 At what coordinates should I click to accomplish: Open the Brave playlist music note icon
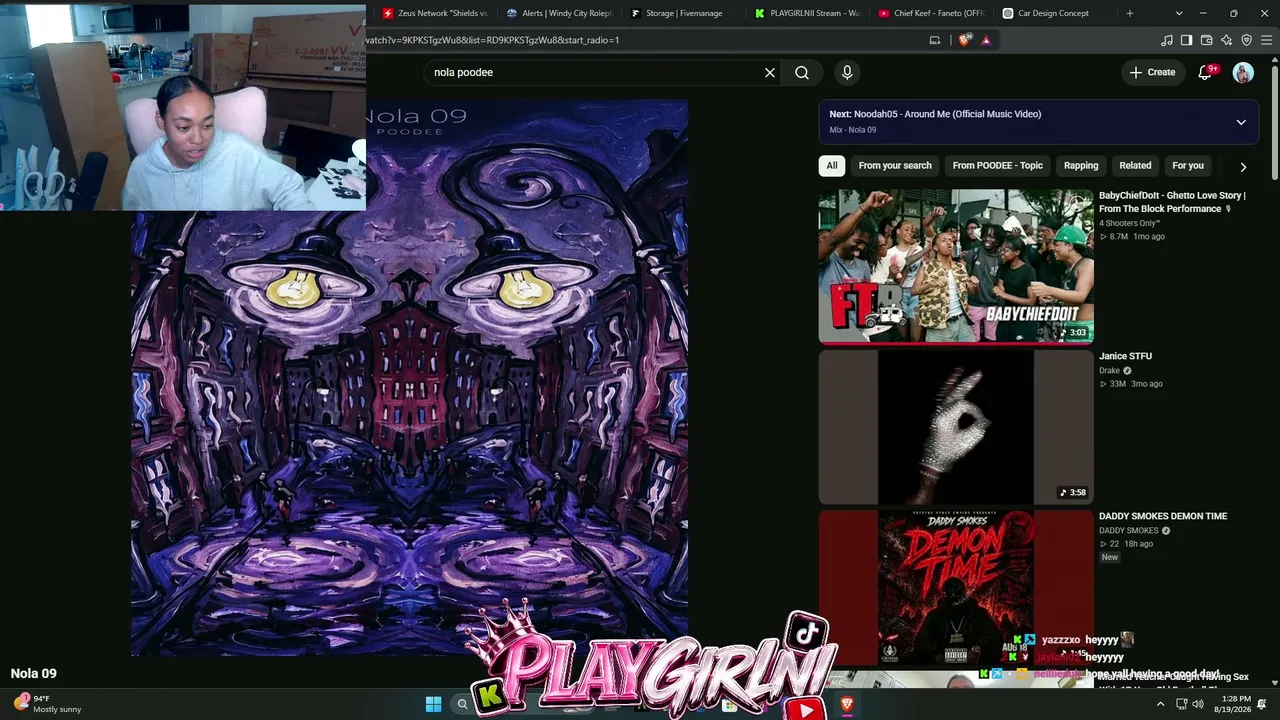(1167, 40)
